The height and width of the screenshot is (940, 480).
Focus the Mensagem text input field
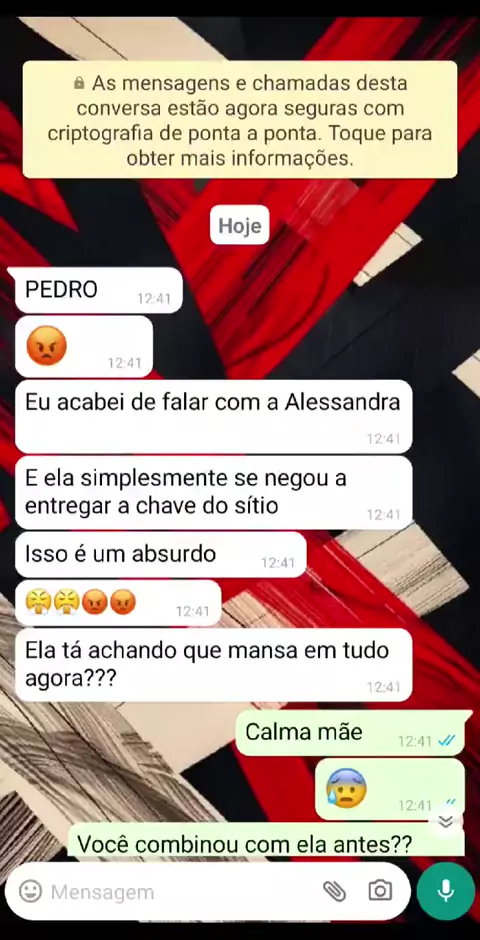tap(183, 892)
